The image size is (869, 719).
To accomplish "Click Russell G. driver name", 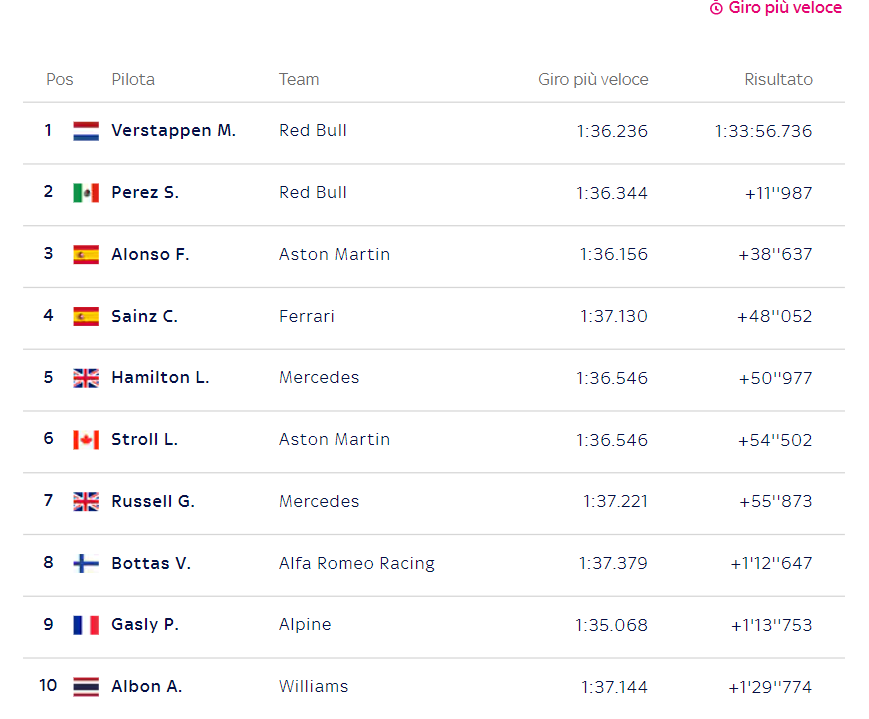I will pos(153,502).
